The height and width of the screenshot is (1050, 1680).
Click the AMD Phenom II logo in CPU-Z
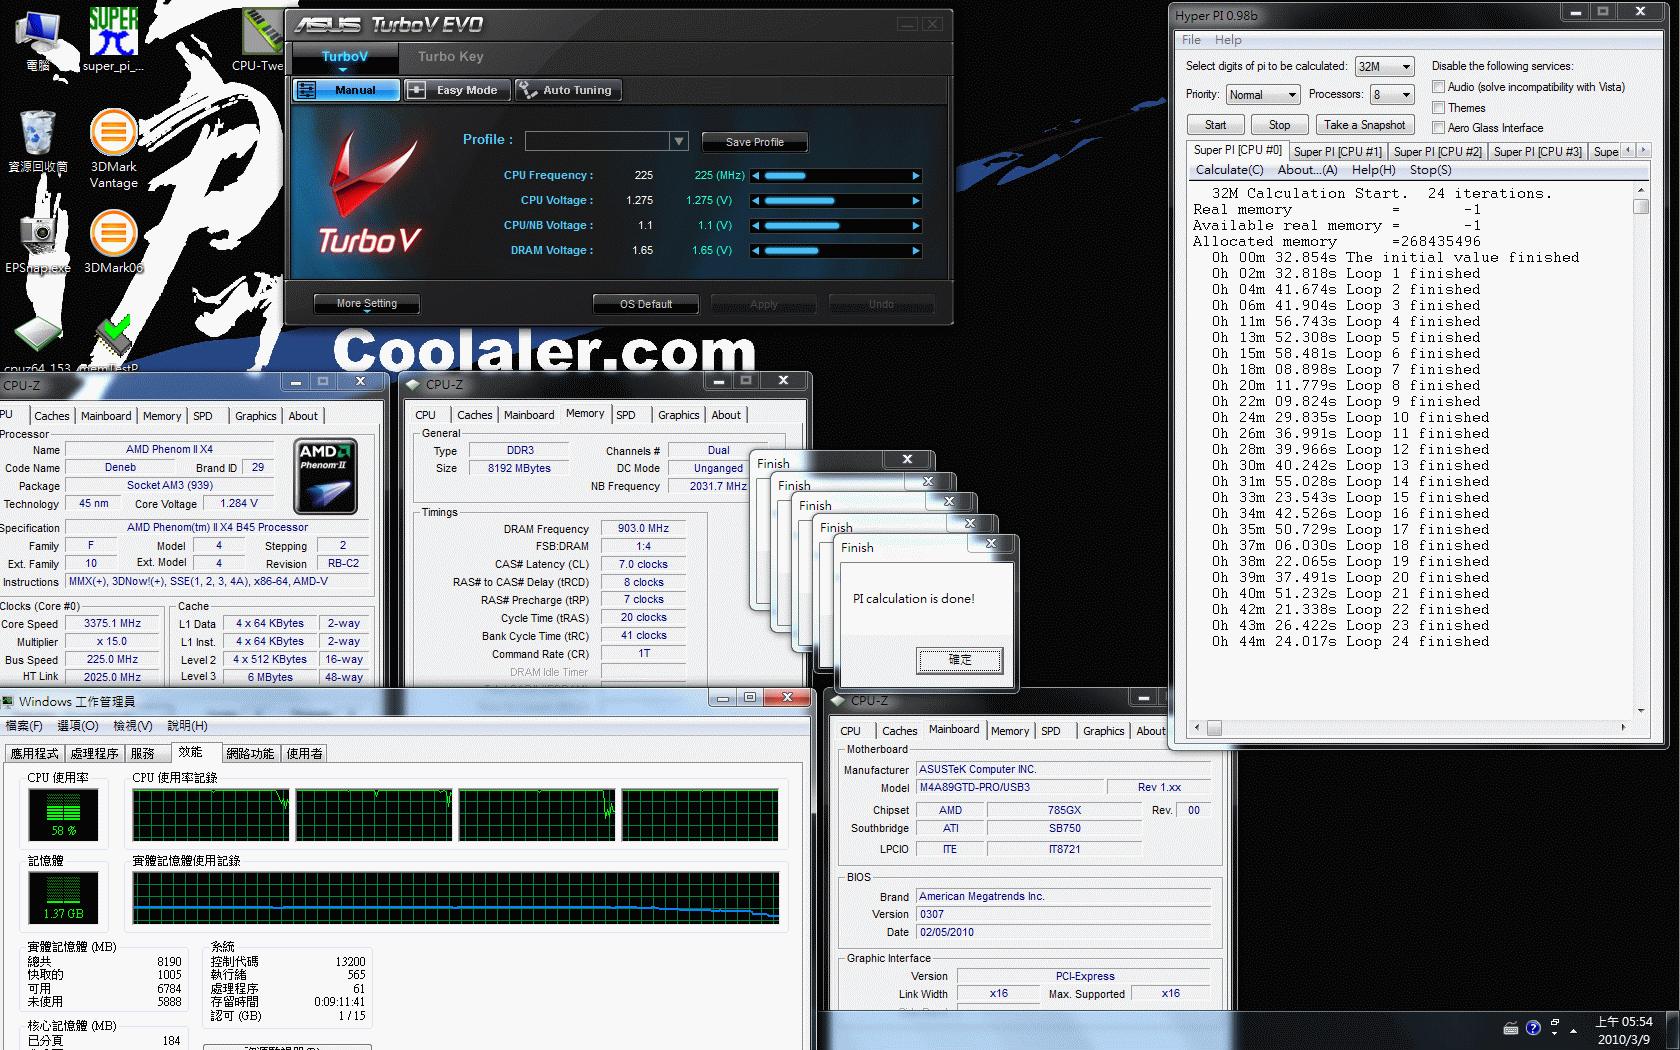(326, 477)
